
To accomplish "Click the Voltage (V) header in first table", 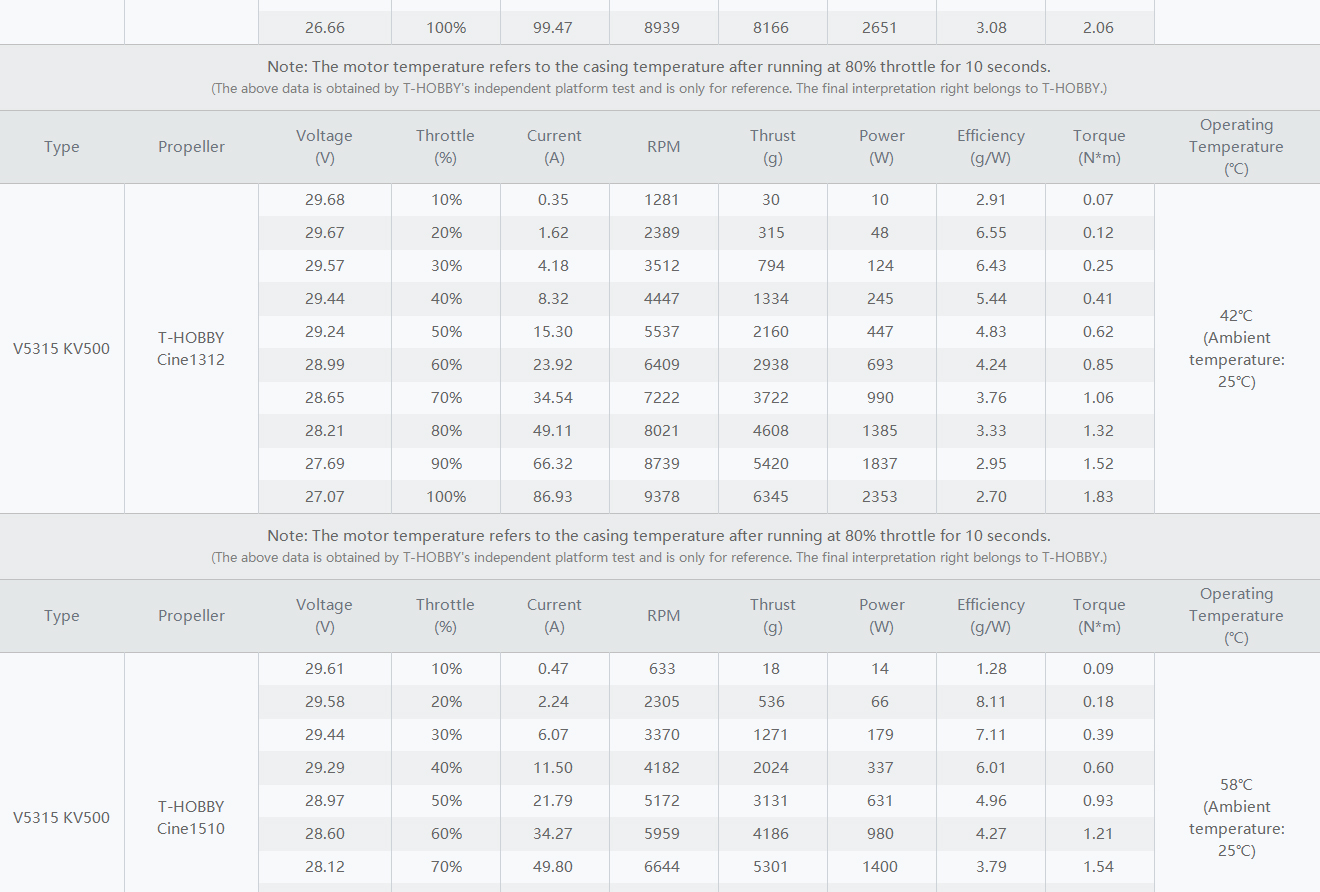I will click(324, 146).
